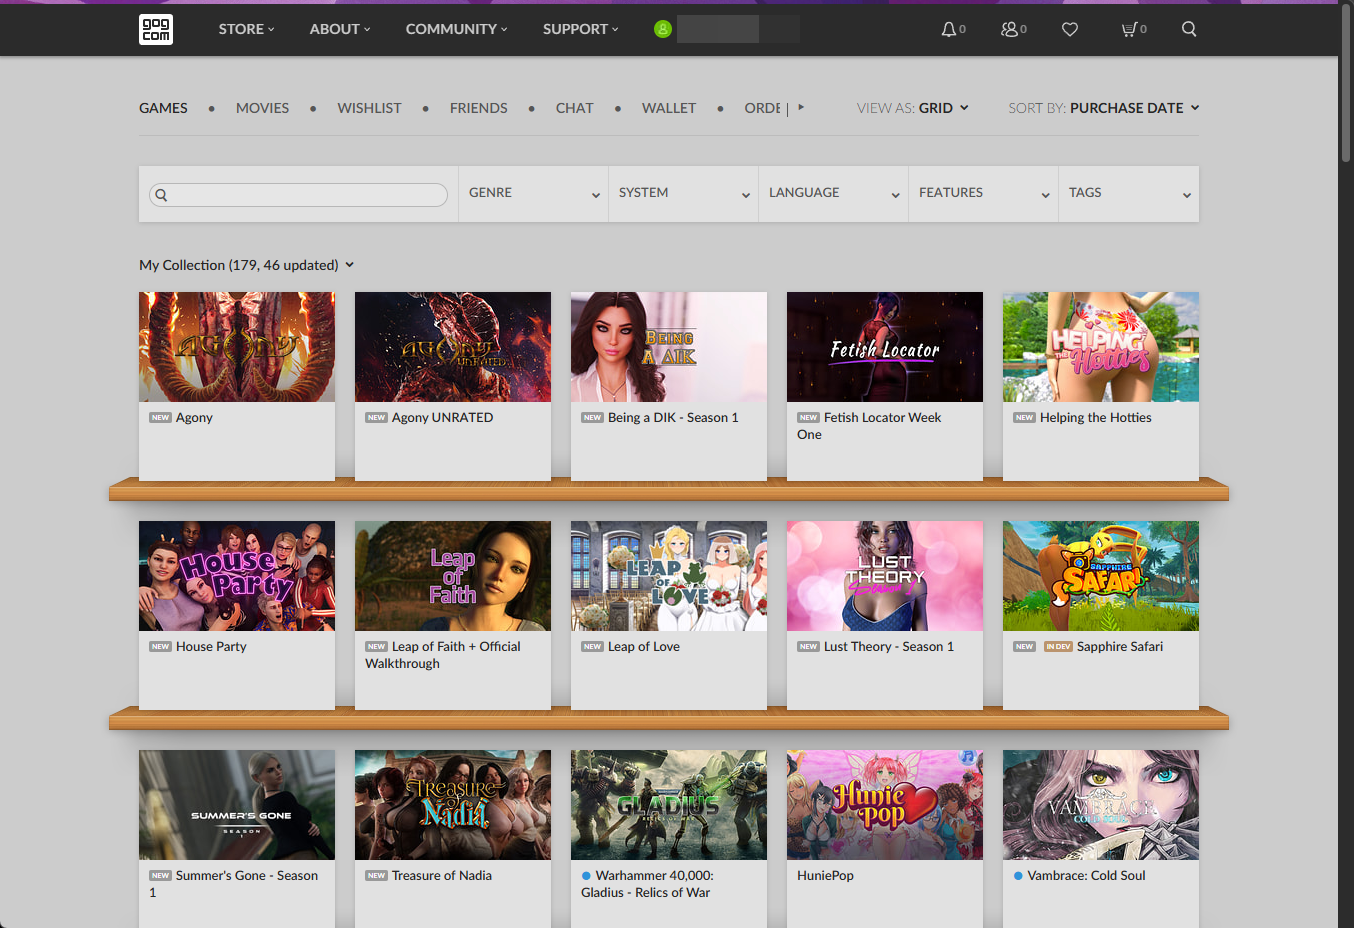1354x928 pixels.
Task: Click the magnifier in the collection search box
Action: [161, 195]
